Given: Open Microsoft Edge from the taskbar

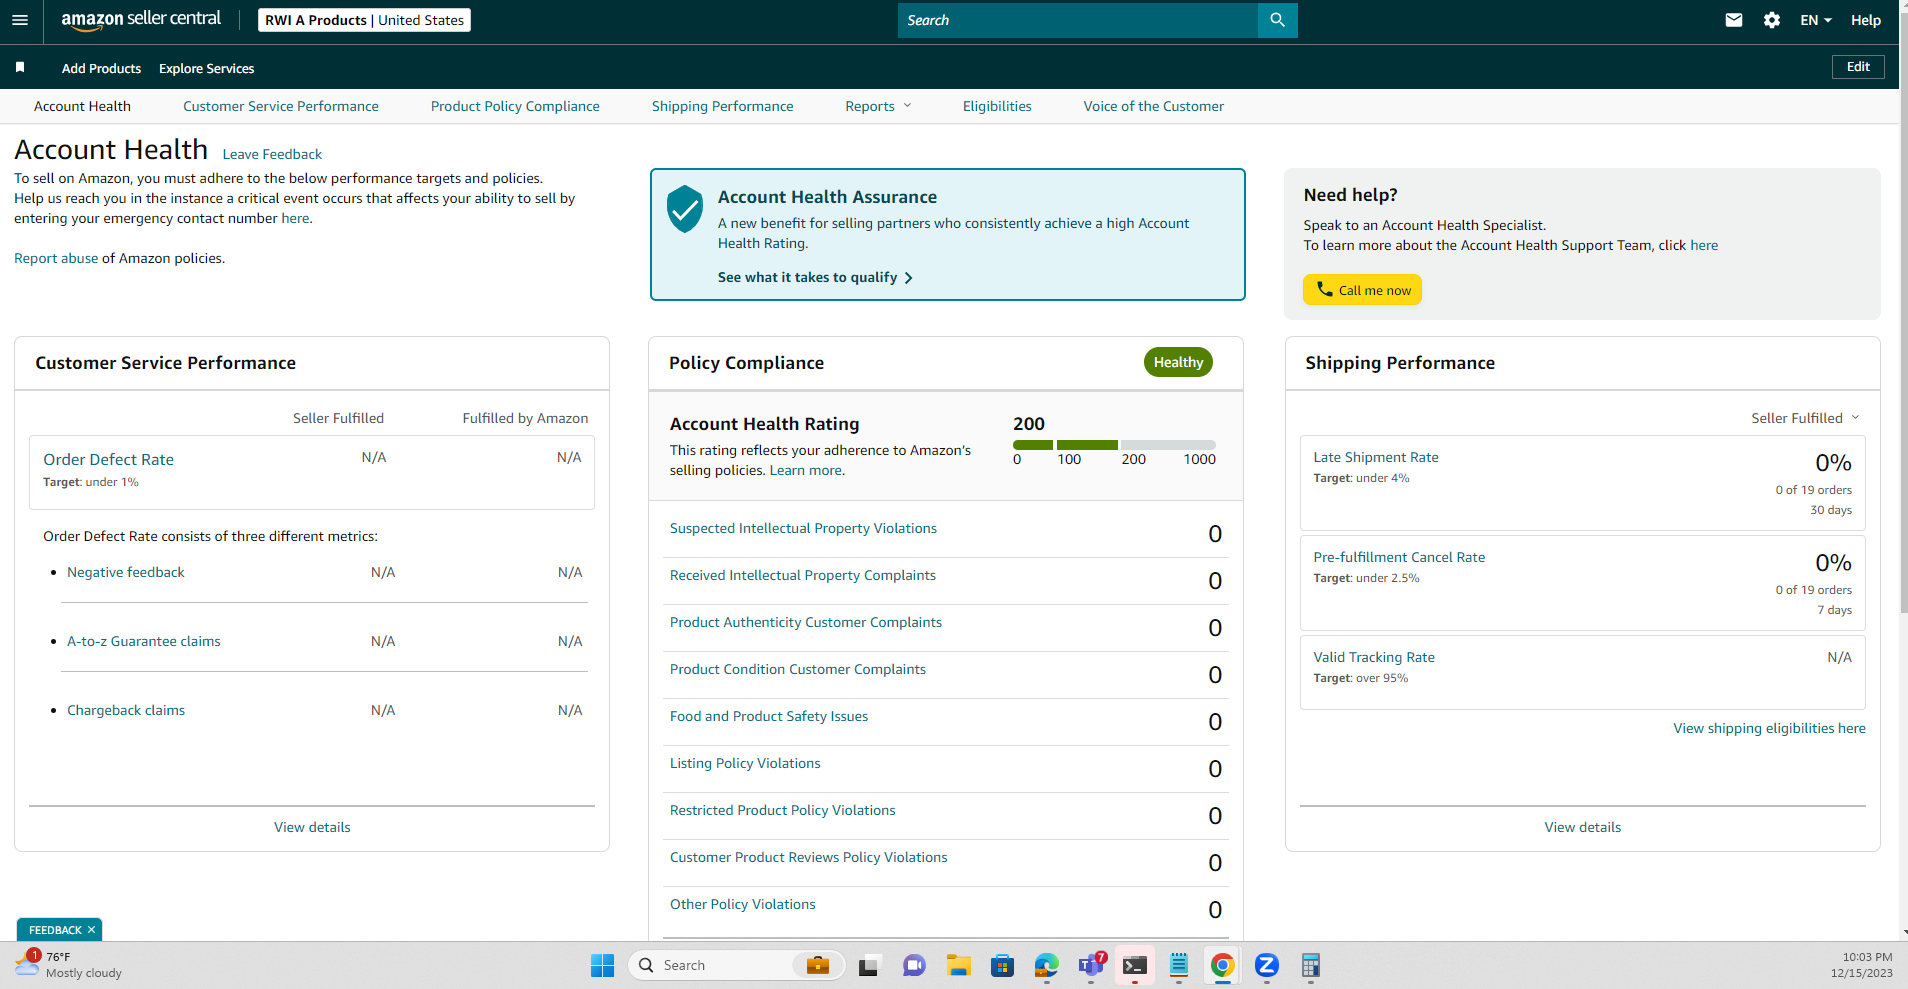Looking at the screenshot, I should pos(1047,965).
